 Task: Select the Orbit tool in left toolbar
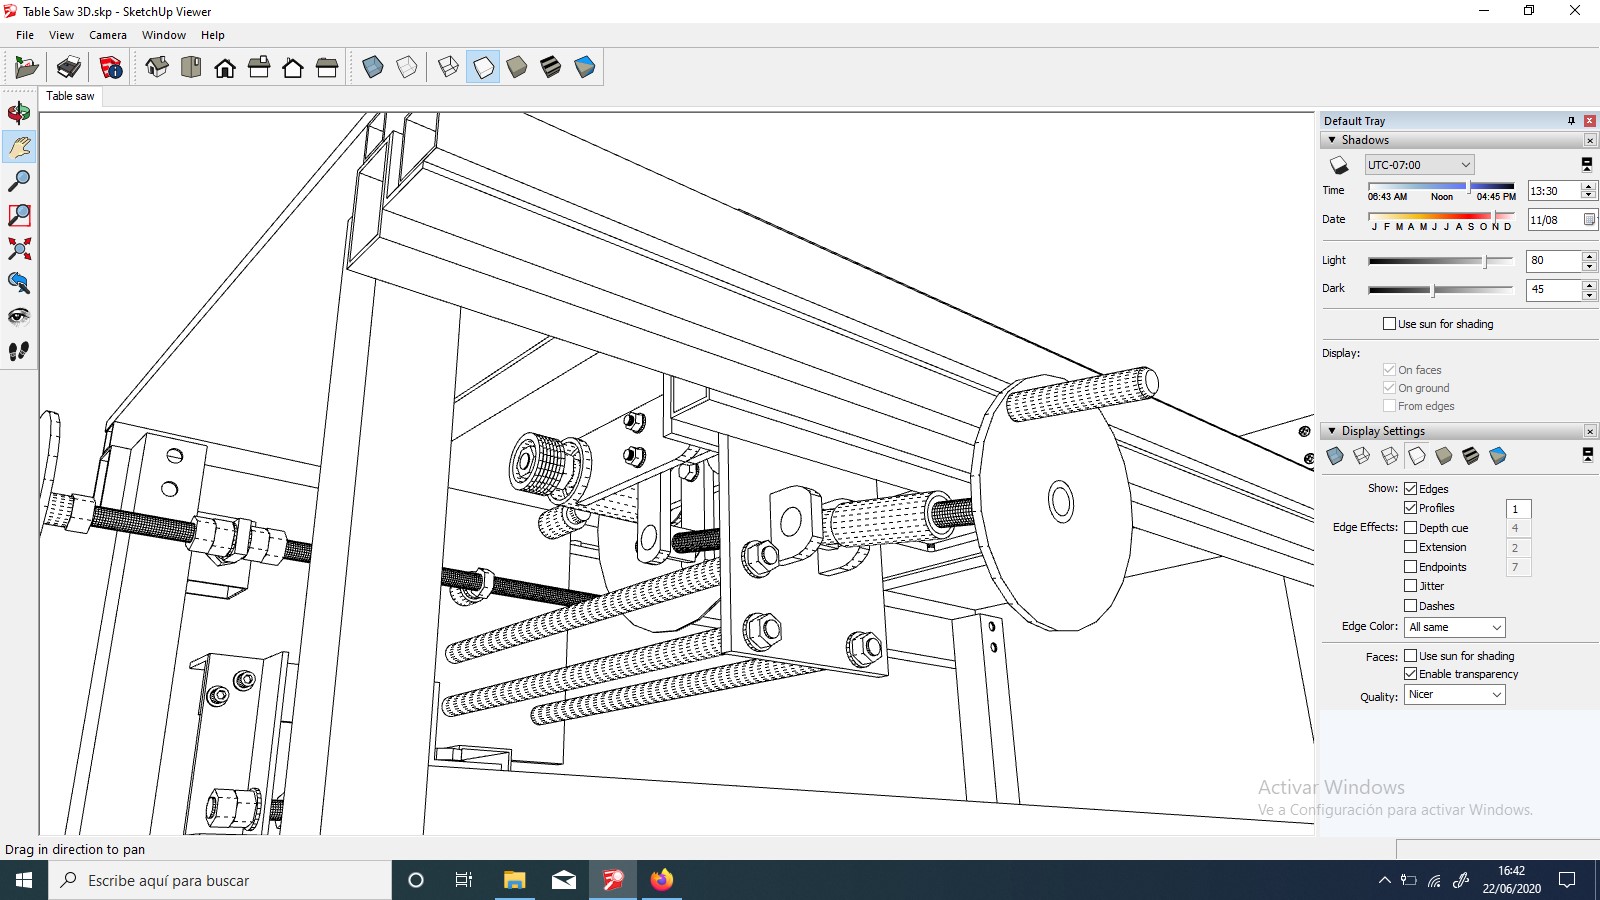click(19, 113)
